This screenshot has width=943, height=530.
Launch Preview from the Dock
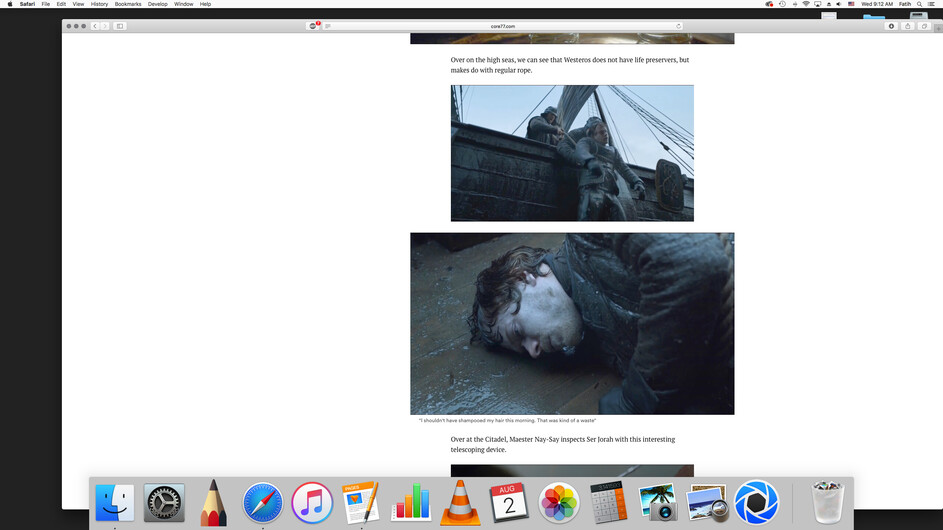(707, 502)
